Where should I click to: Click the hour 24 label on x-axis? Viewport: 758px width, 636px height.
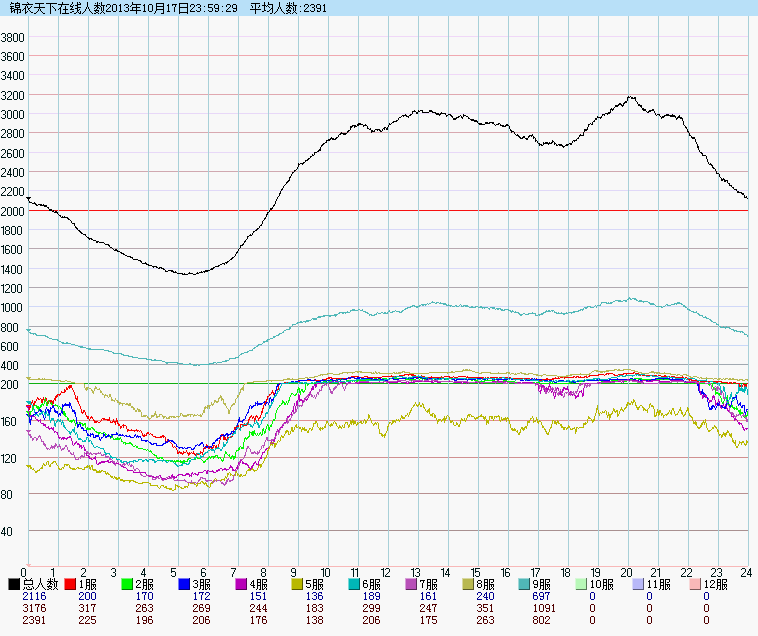tap(747, 573)
